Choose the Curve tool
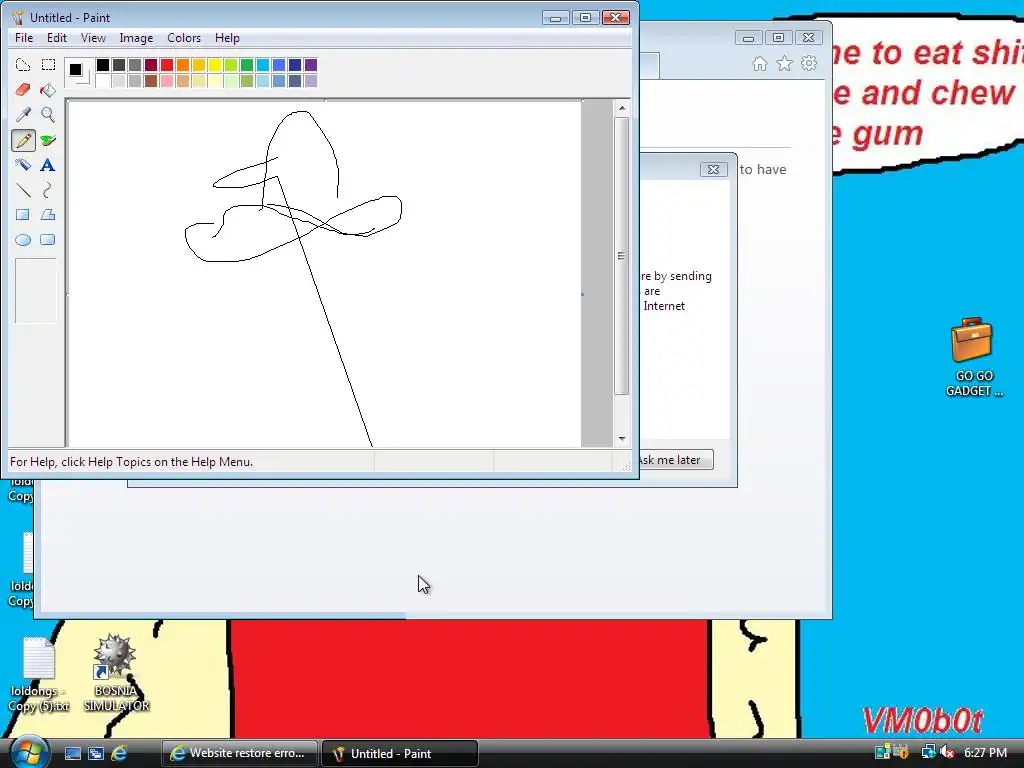 click(48, 190)
